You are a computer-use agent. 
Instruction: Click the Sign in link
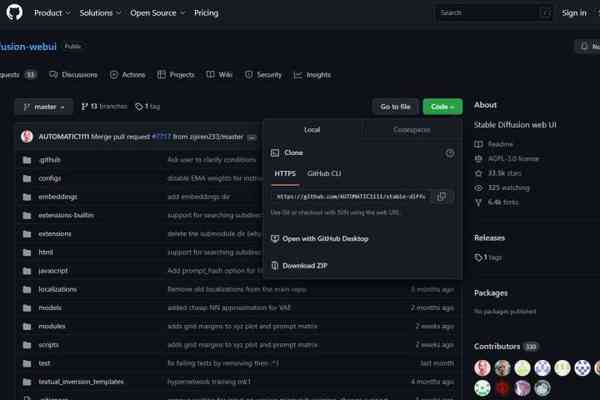coord(574,13)
